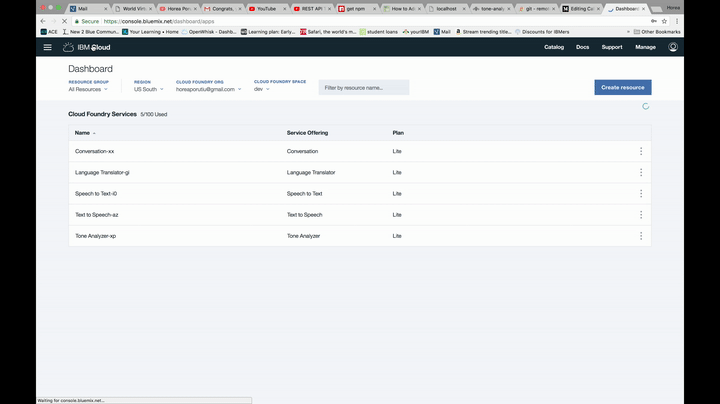Click Lite plan in Conversation-xx row
This screenshot has width=720, height=404.
point(397,151)
